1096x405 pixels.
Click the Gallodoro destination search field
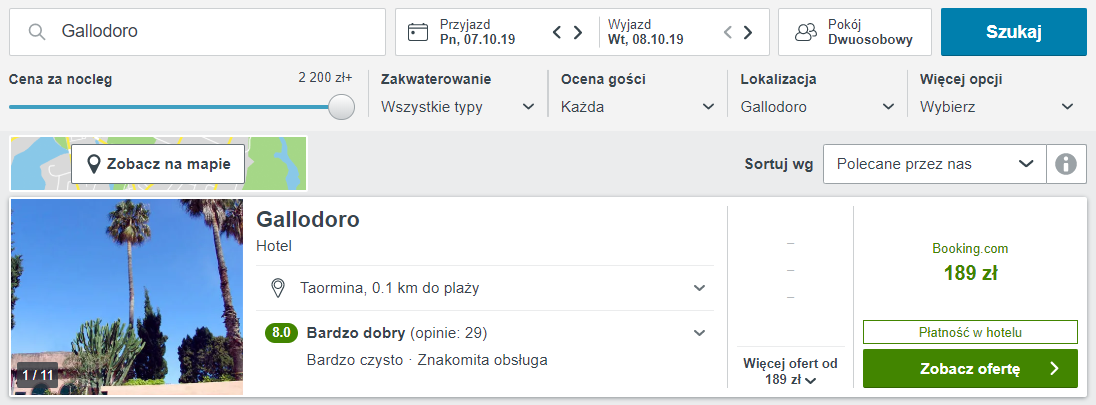point(197,32)
